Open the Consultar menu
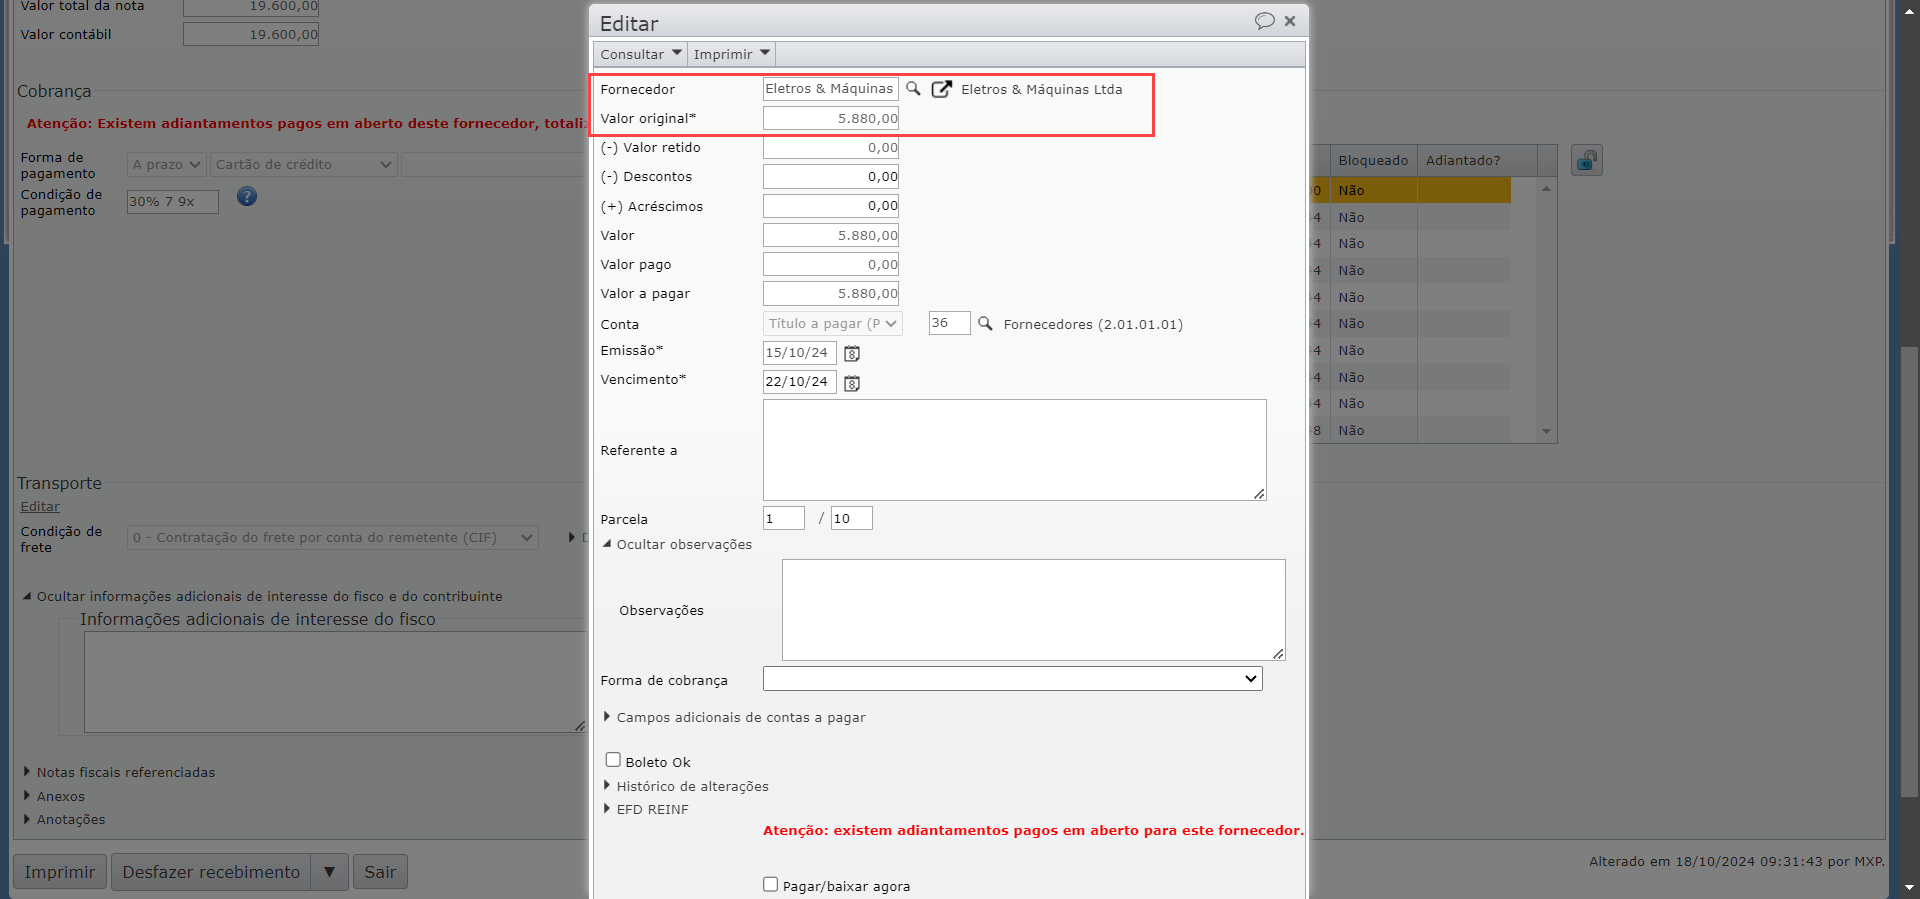Viewport: 1920px width, 899px height. [640, 54]
